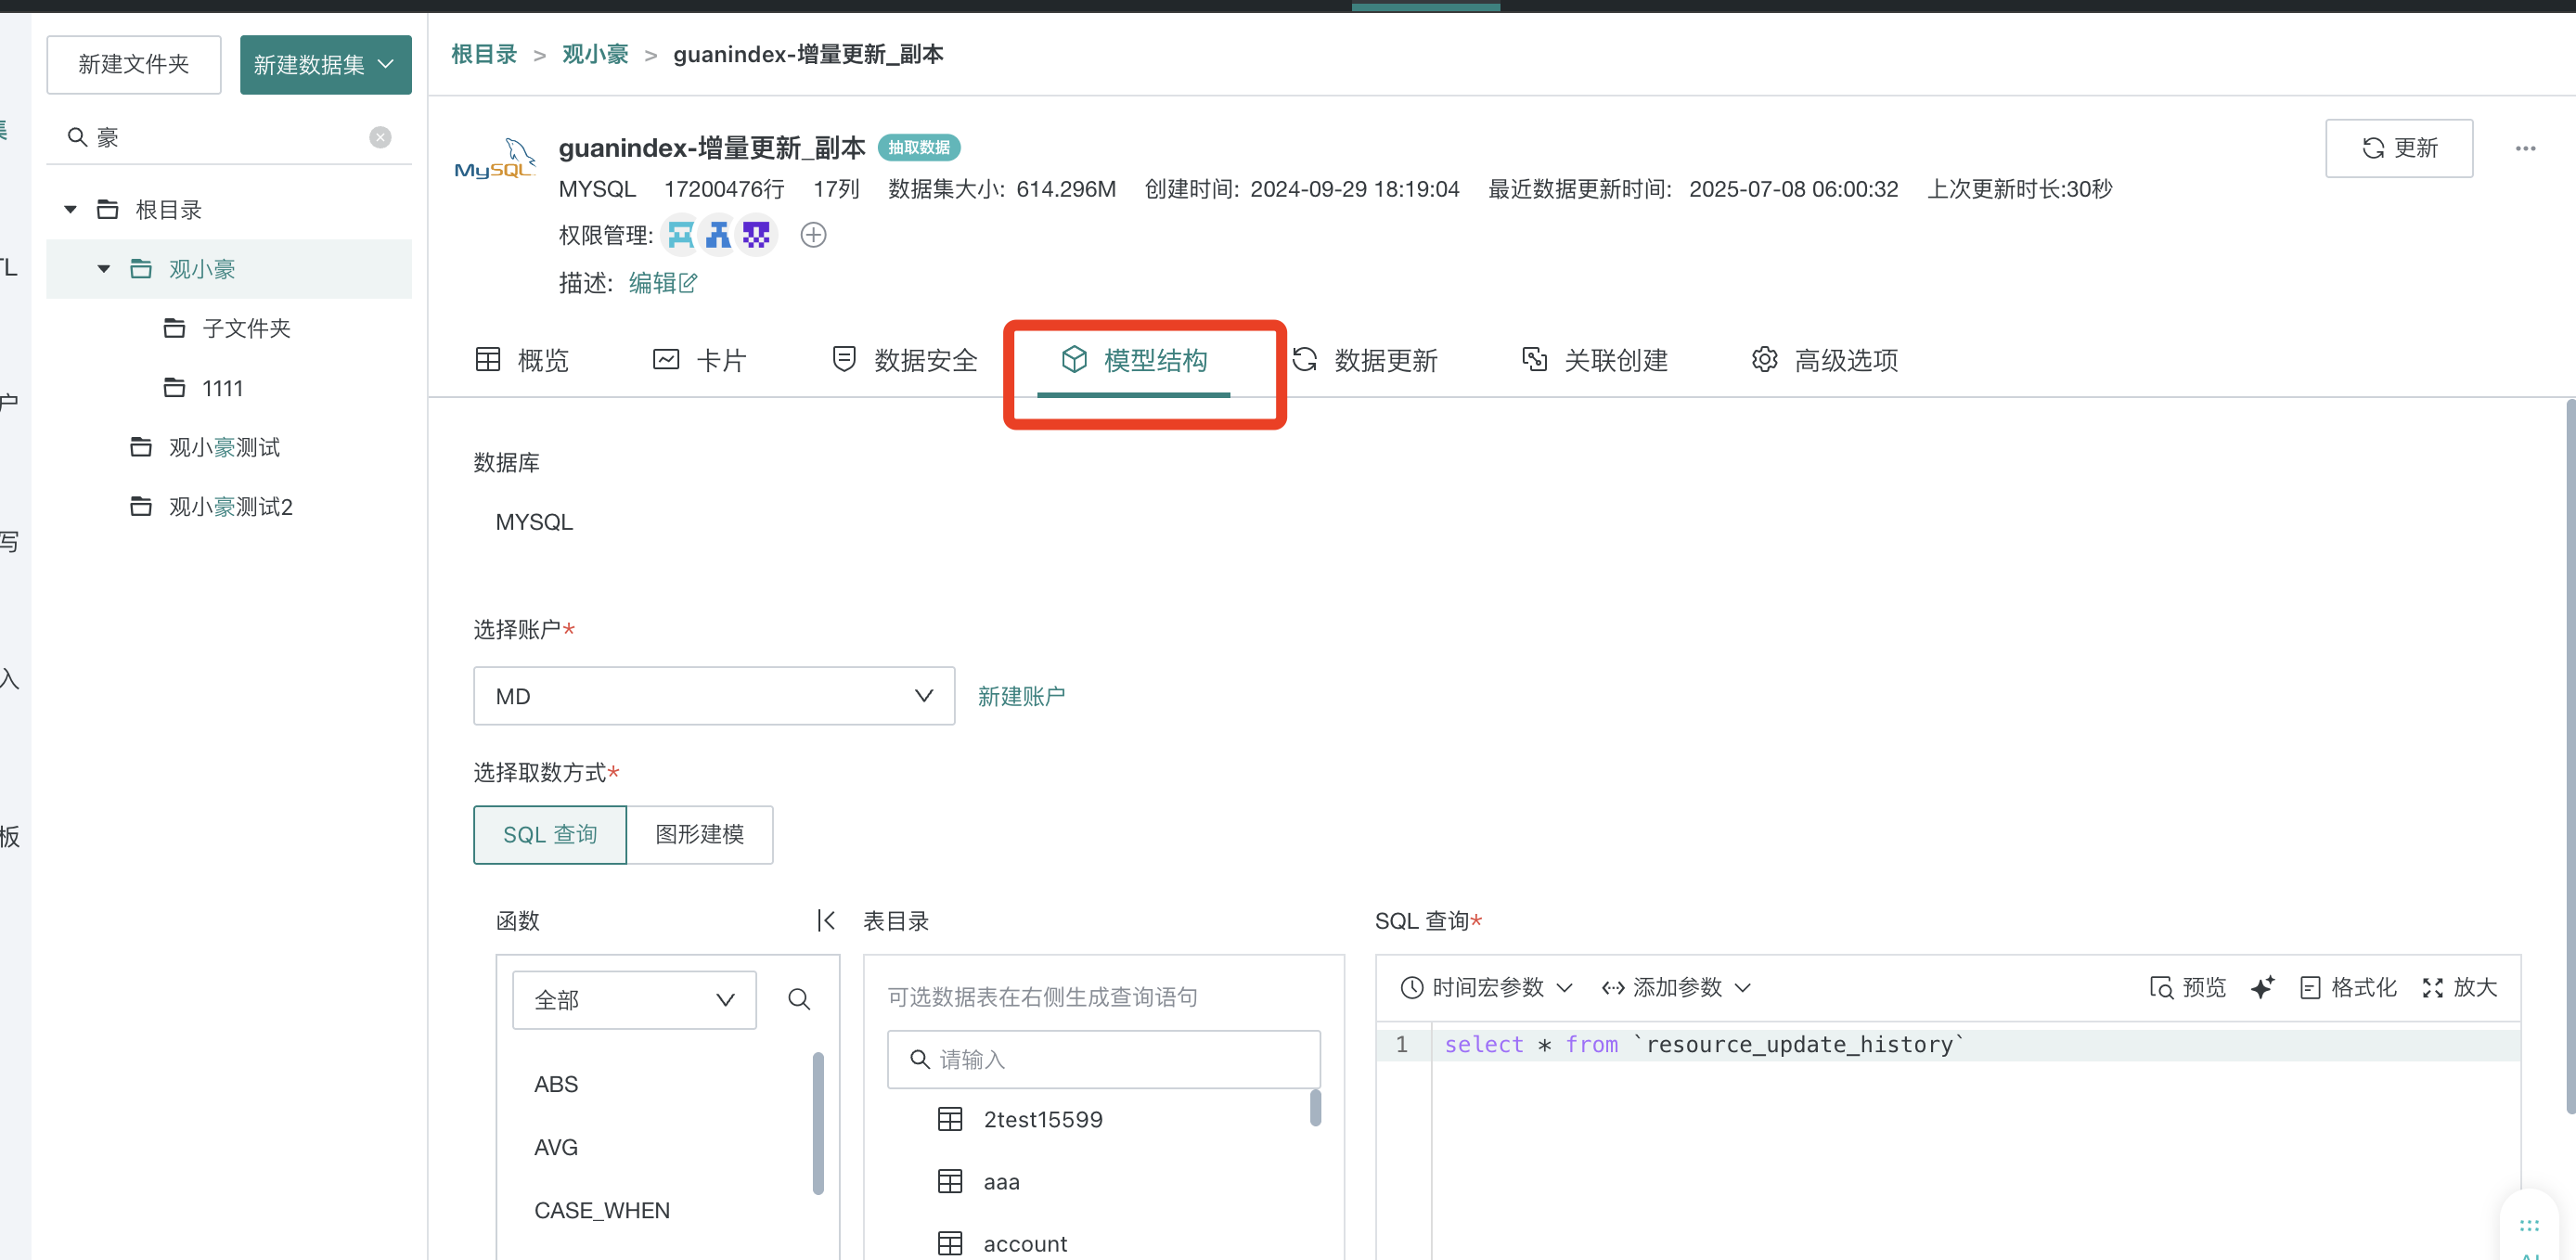
Task: Click the SQL editor line 1
Action: click(x=1975, y=1044)
